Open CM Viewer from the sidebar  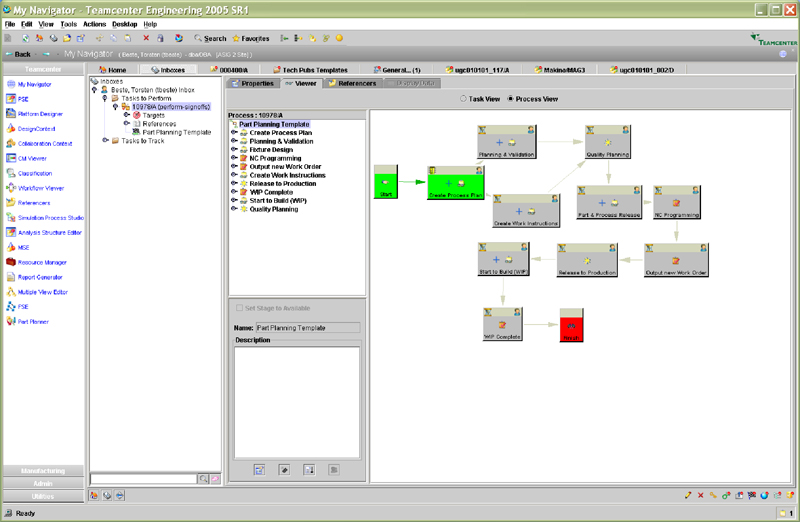[27, 158]
